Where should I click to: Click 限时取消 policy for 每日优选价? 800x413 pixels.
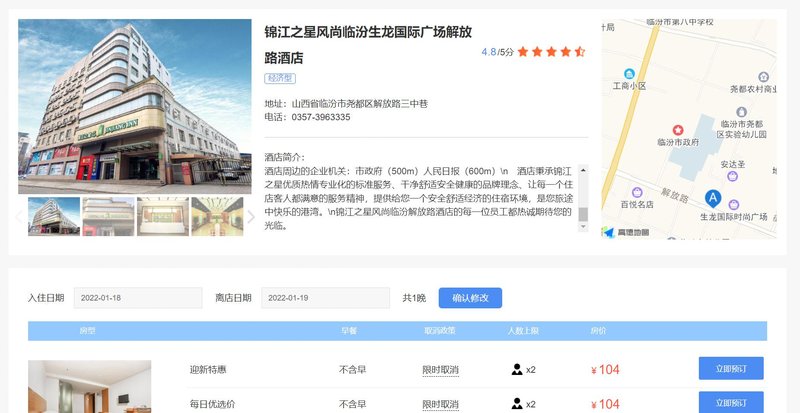point(440,404)
